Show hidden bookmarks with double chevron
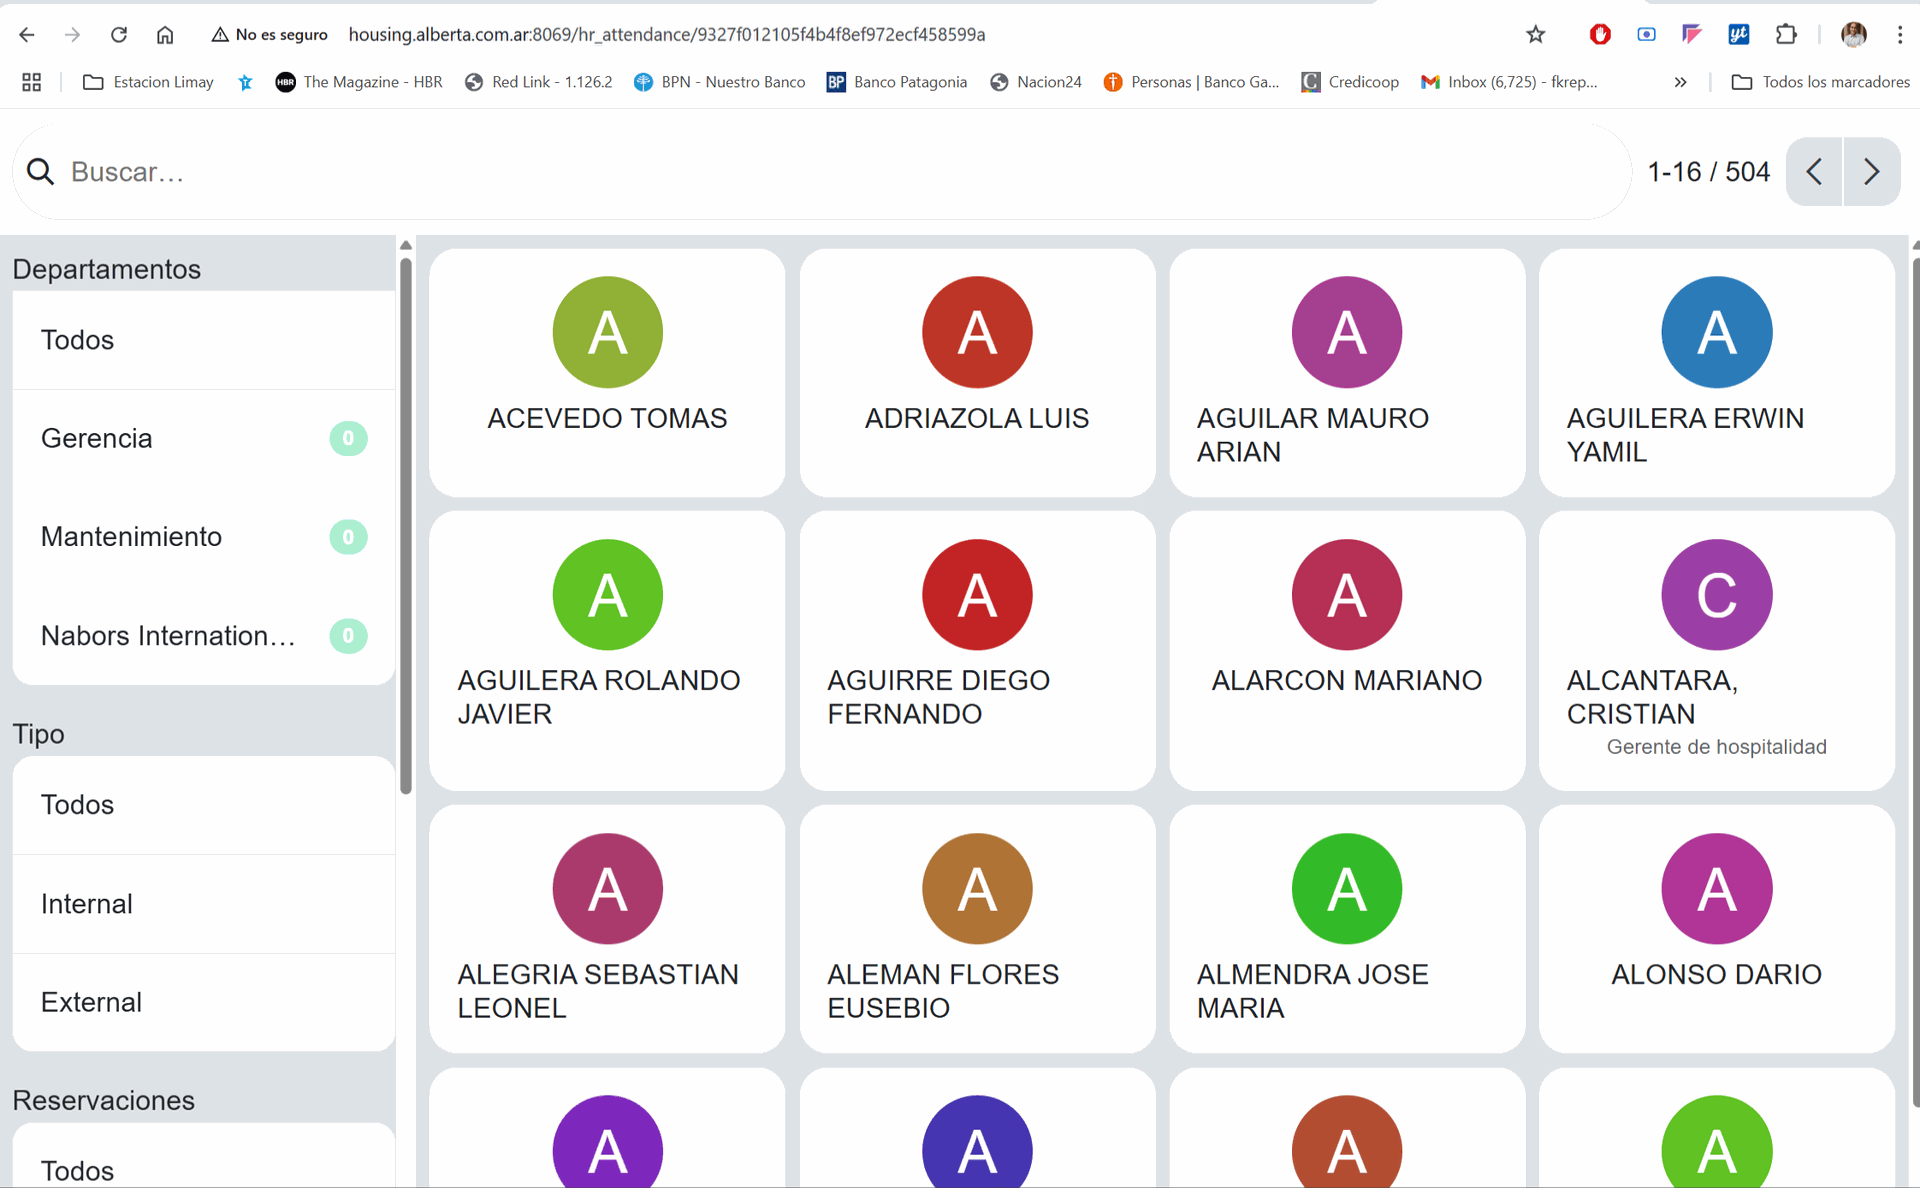The width and height of the screenshot is (1920, 1188). pyautogui.click(x=1680, y=82)
